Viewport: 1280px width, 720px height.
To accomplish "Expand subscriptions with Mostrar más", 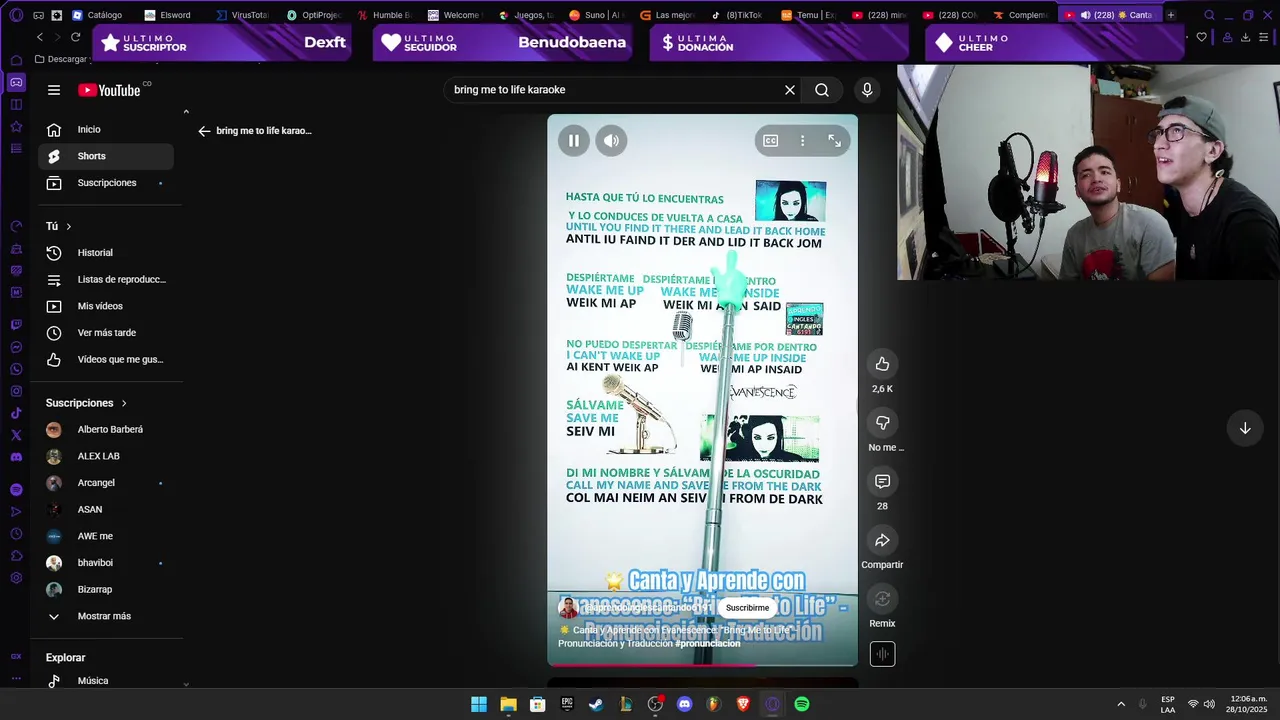I will click(x=106, y=616).
